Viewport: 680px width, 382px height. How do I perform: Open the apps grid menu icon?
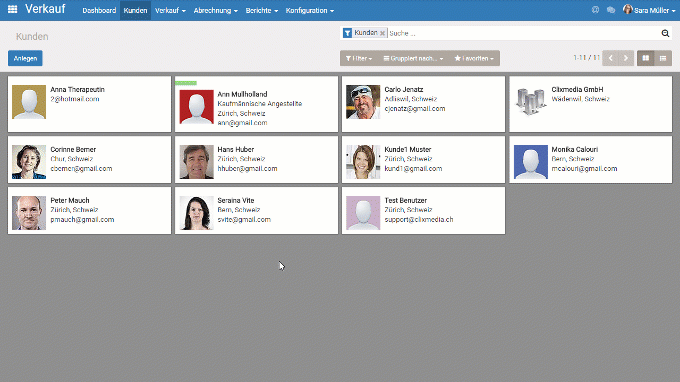pos(13,9)
